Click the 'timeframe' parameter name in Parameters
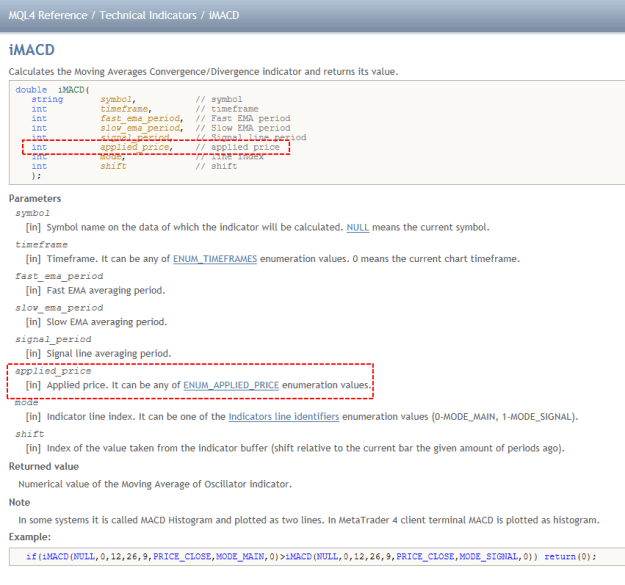The width and height of the screenshot is (625, 585). [x=41, y=245]
